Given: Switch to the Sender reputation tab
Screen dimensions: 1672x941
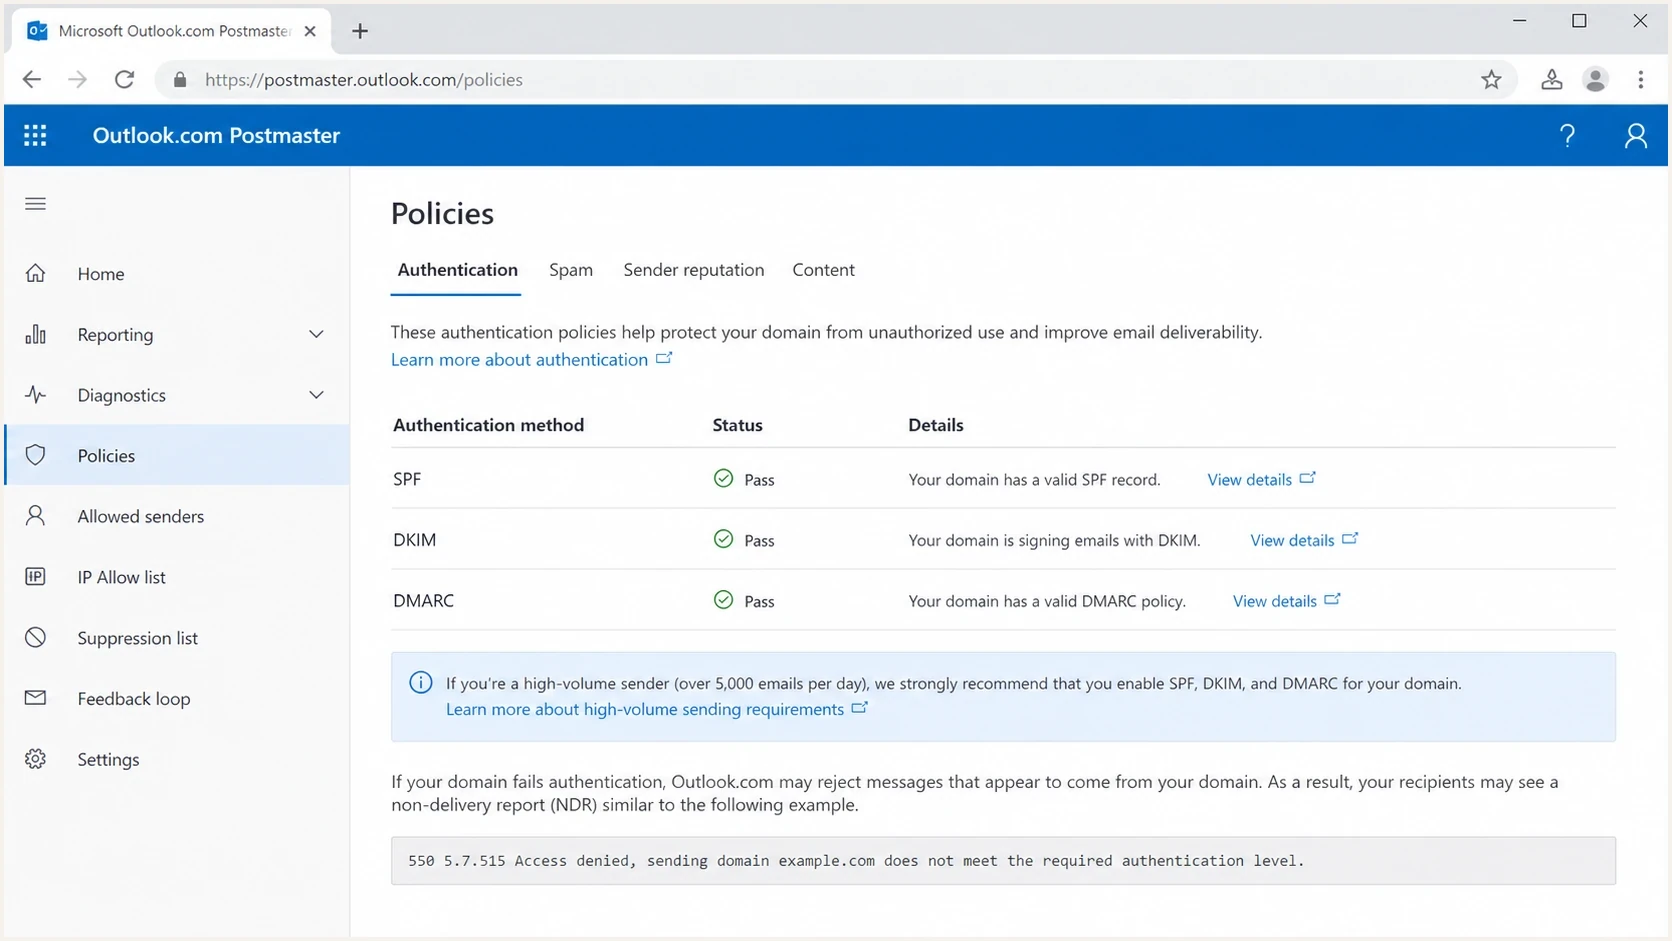Looking at the screenshot, I should pos(694,270).
